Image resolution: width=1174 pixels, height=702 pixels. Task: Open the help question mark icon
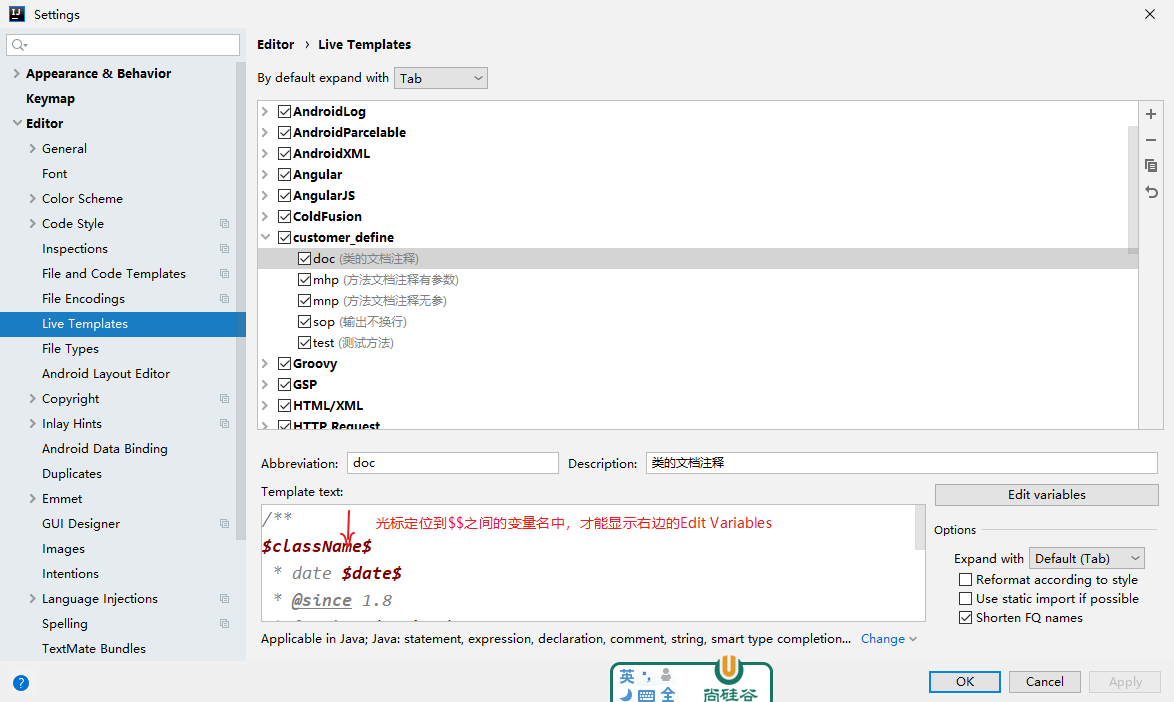coord(21,683)
